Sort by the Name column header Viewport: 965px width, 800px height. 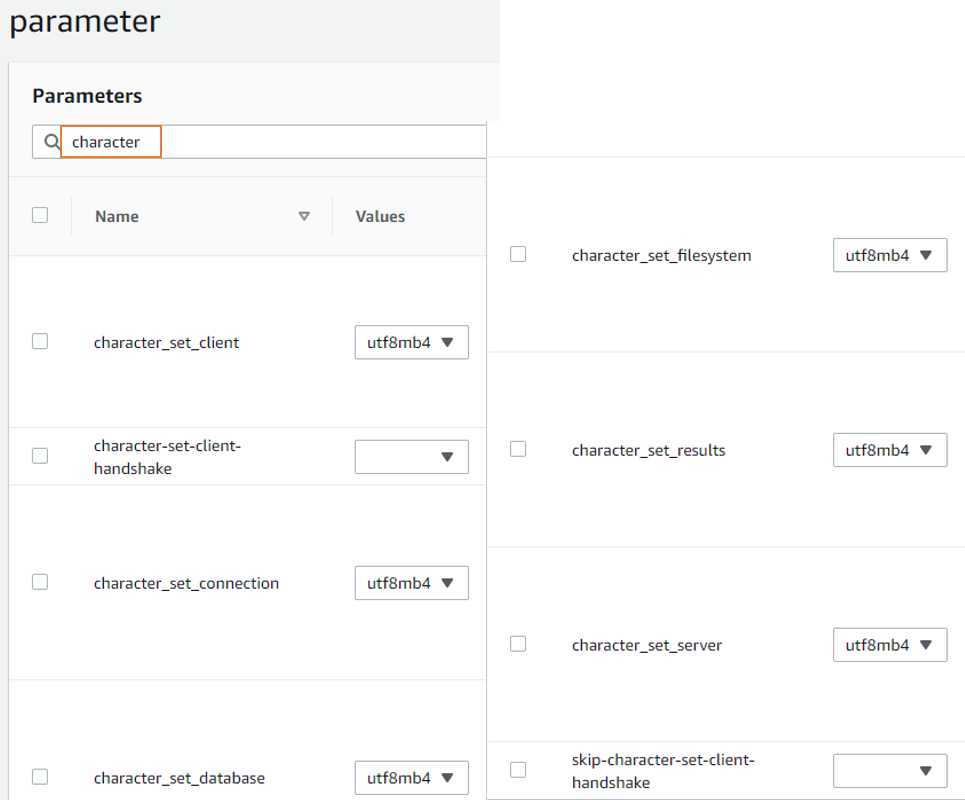[x=117, y=217]
